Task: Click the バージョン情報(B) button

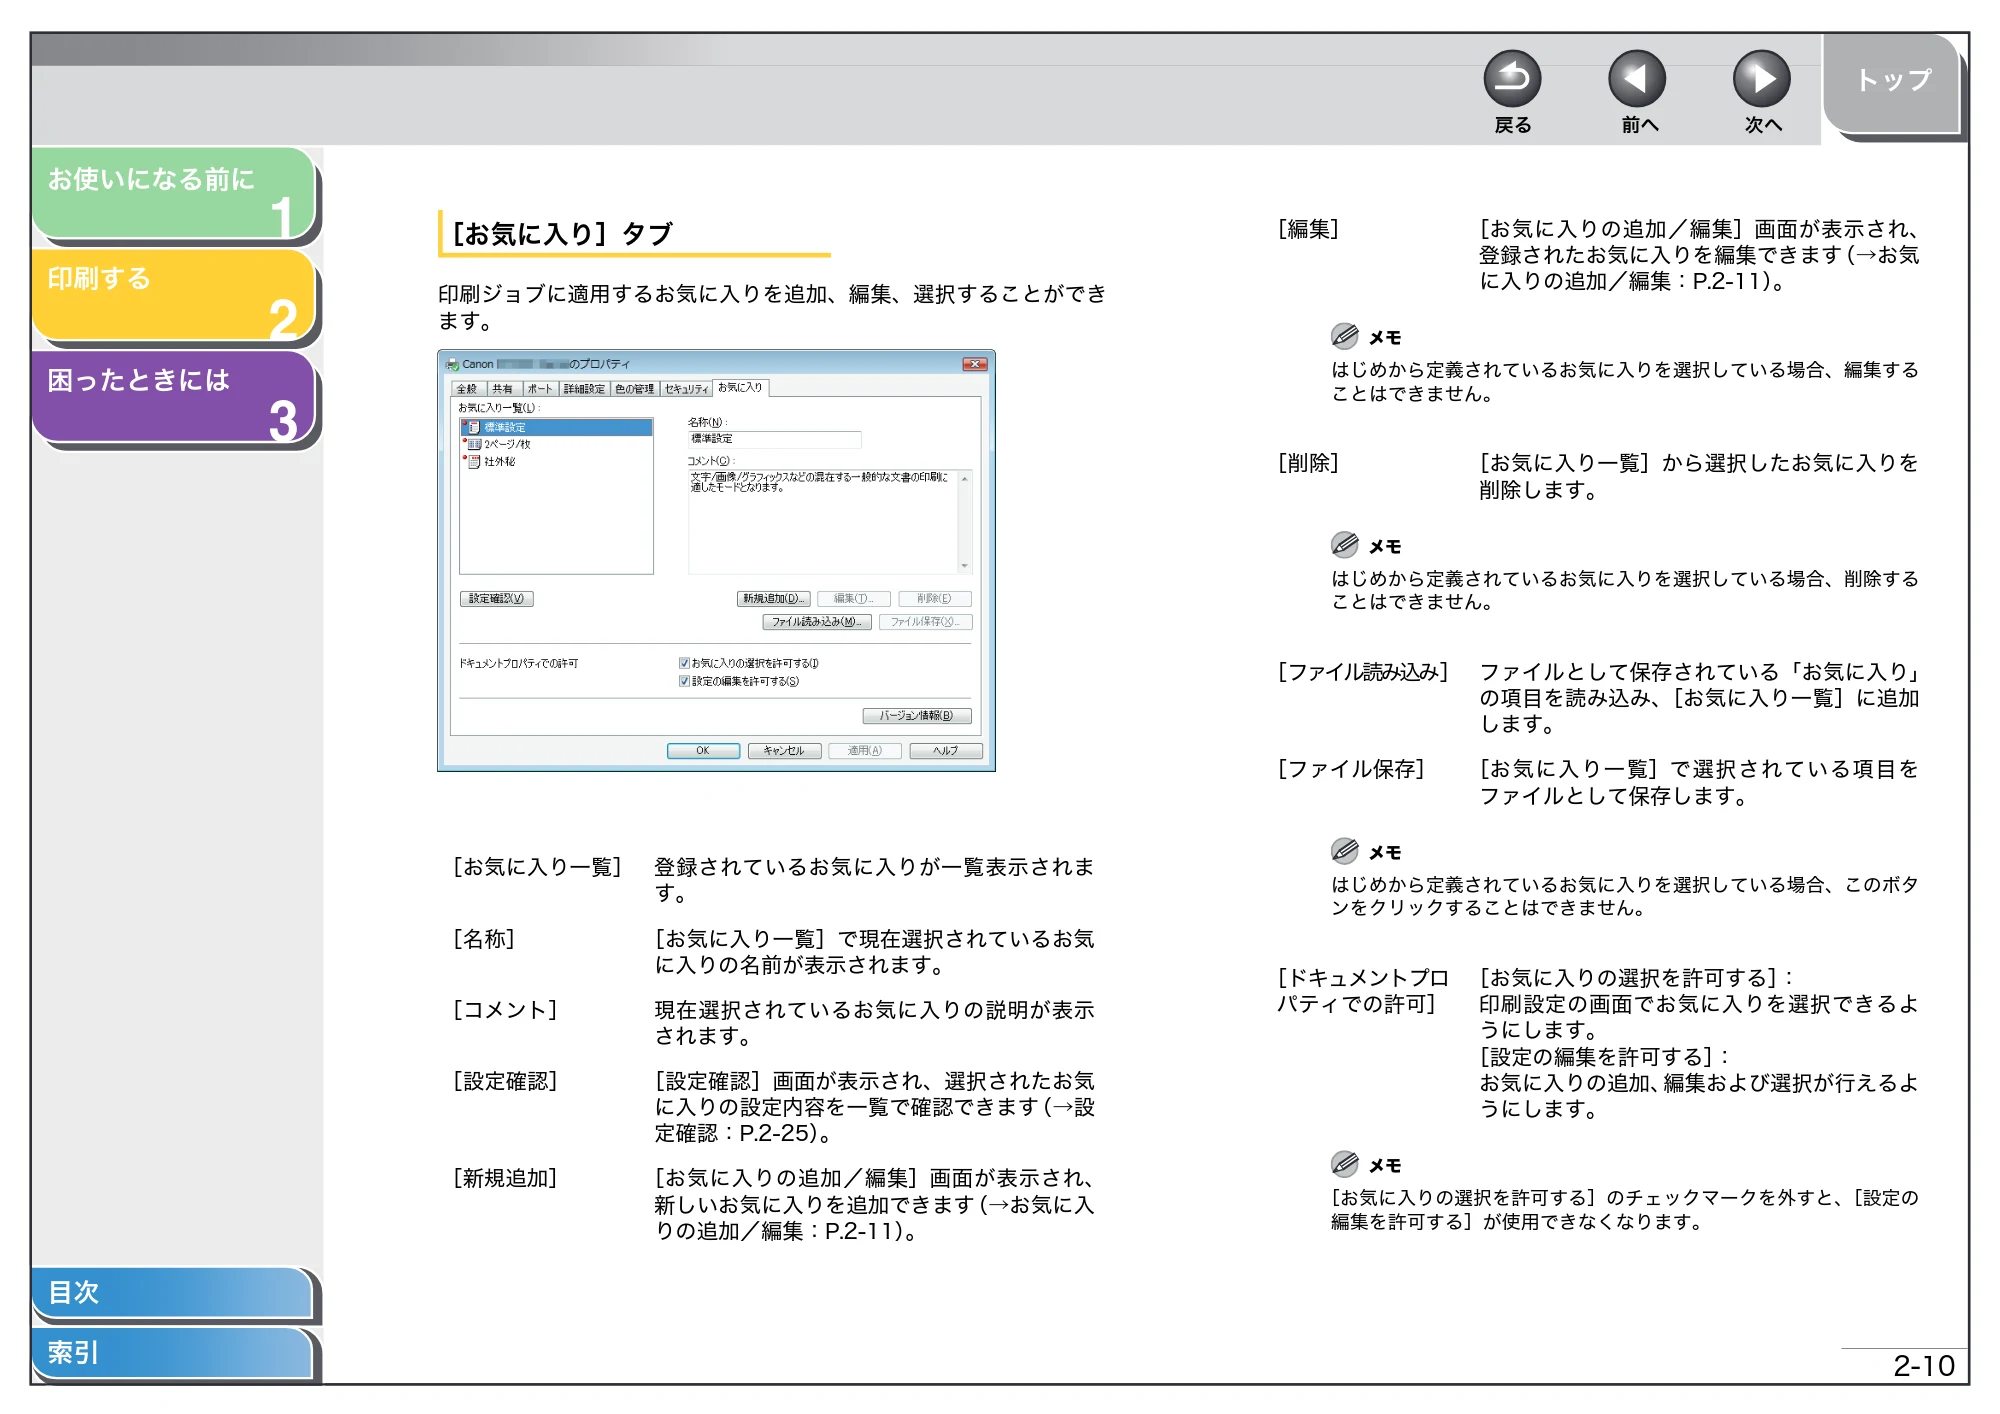Action: click(x=917, y=716)
